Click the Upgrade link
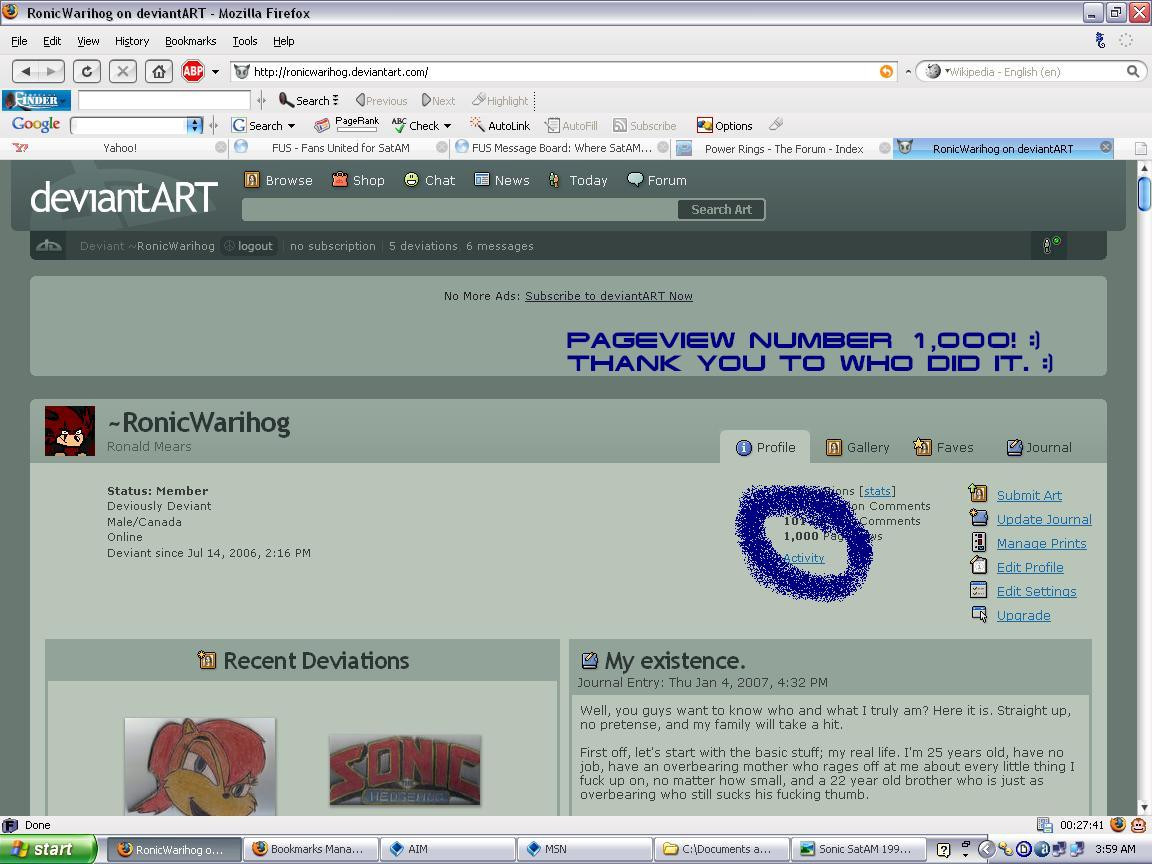The height and width of the screenshot is (864, 1152). (1023, 616)
